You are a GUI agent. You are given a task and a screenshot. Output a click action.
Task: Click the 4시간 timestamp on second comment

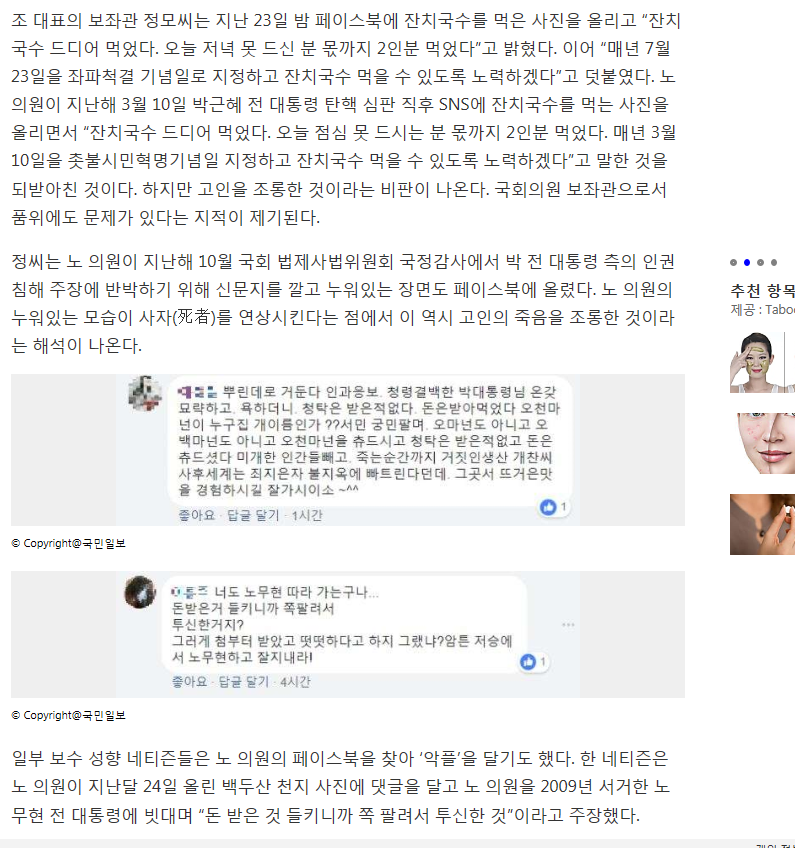(295, 681)
